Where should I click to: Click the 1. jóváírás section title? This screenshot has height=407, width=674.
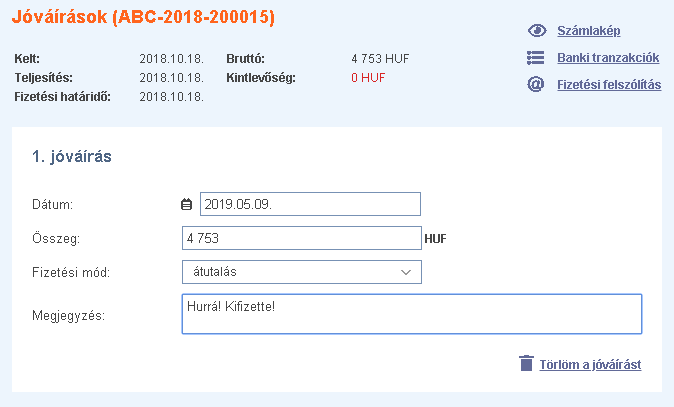click(72, 156)
